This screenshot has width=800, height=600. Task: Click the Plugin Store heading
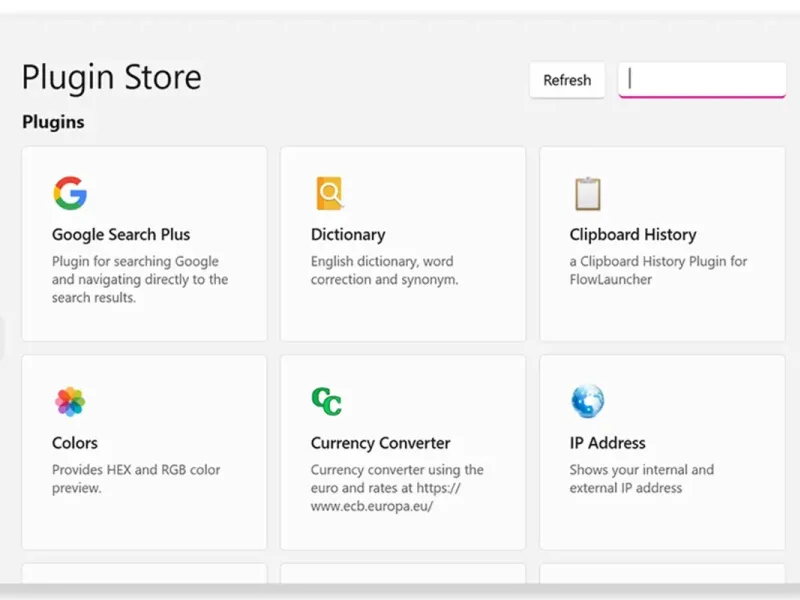112,78
